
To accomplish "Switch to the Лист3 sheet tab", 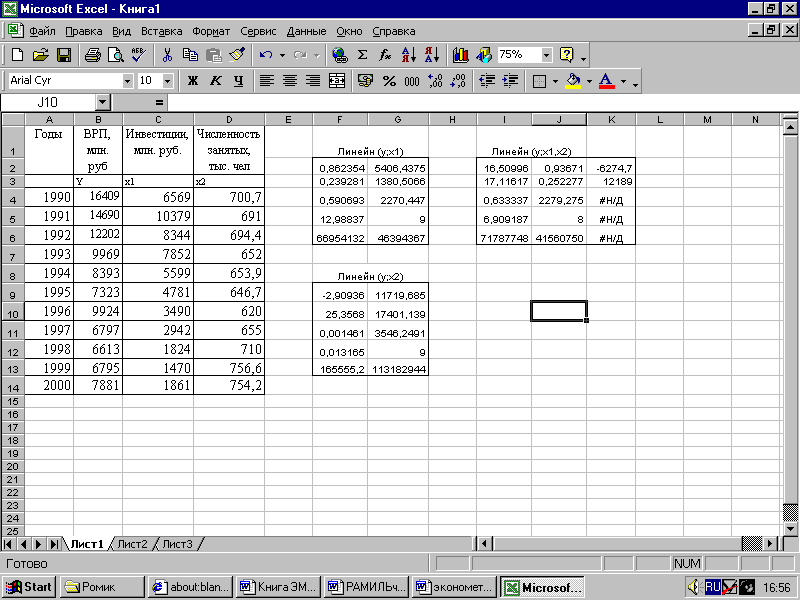I will (178, 544).
